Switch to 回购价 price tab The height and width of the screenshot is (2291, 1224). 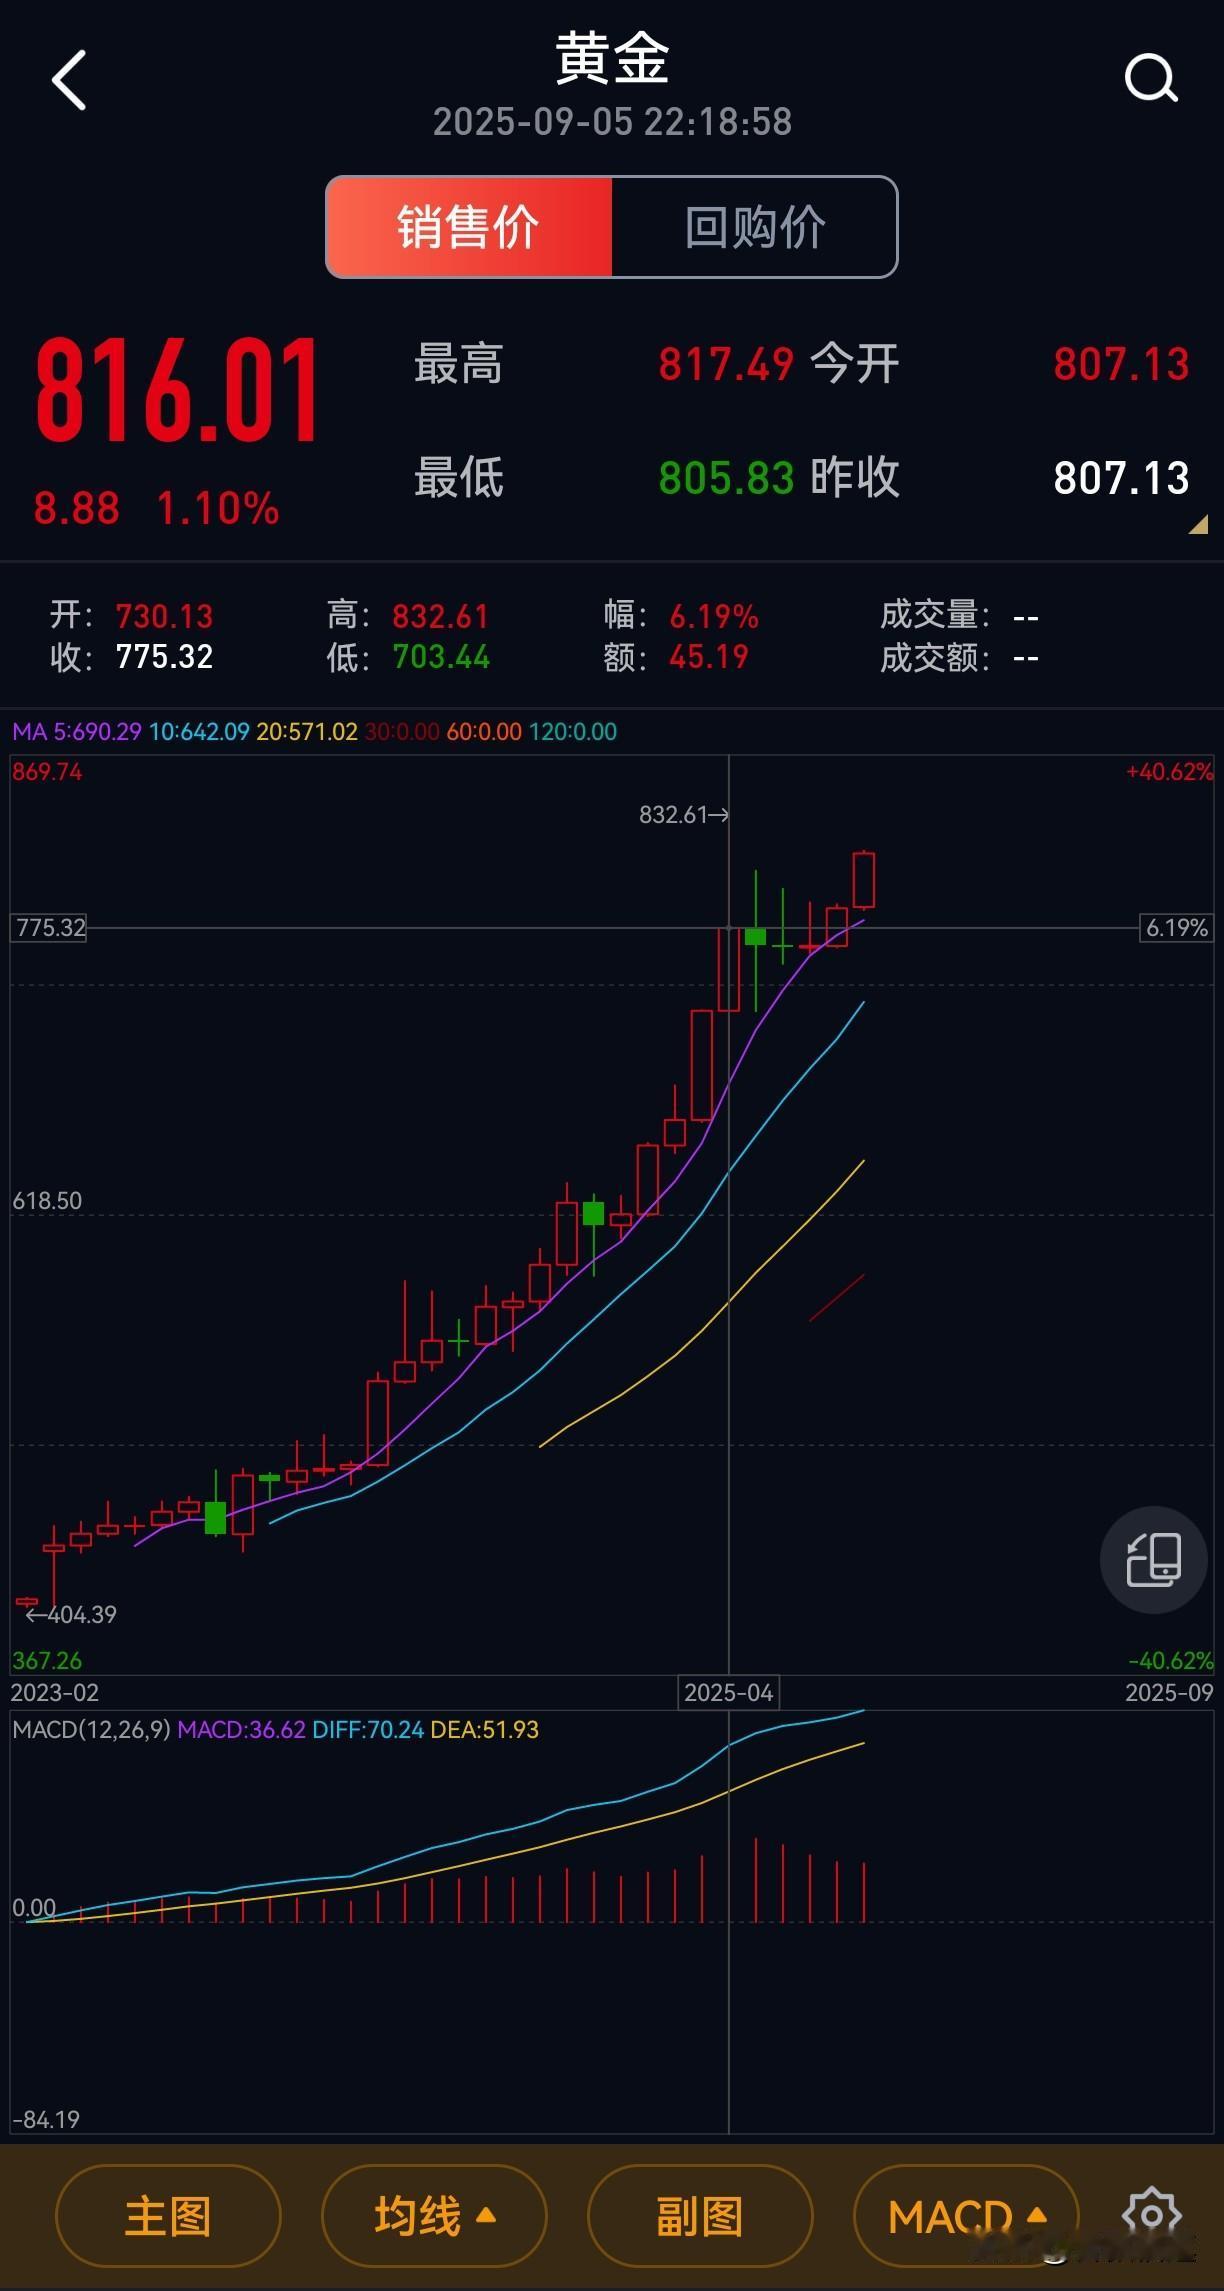click(755, 227)
